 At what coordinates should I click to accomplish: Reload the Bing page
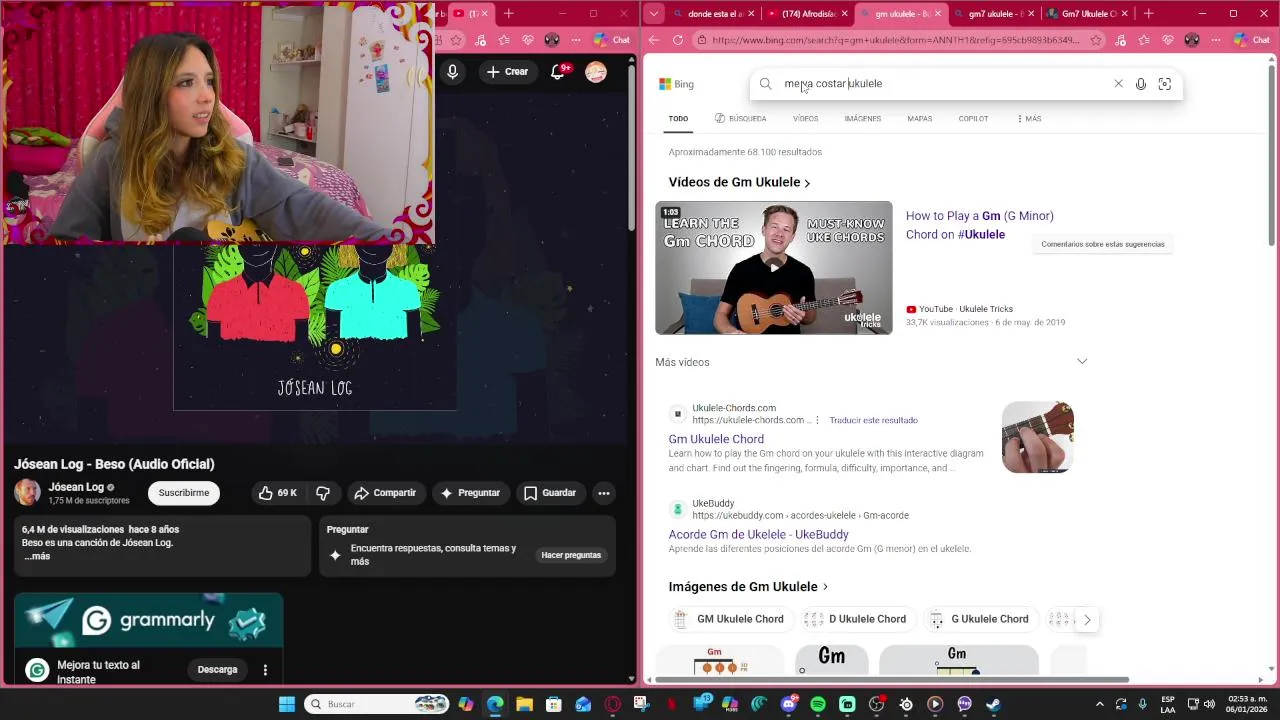[678, 40]
